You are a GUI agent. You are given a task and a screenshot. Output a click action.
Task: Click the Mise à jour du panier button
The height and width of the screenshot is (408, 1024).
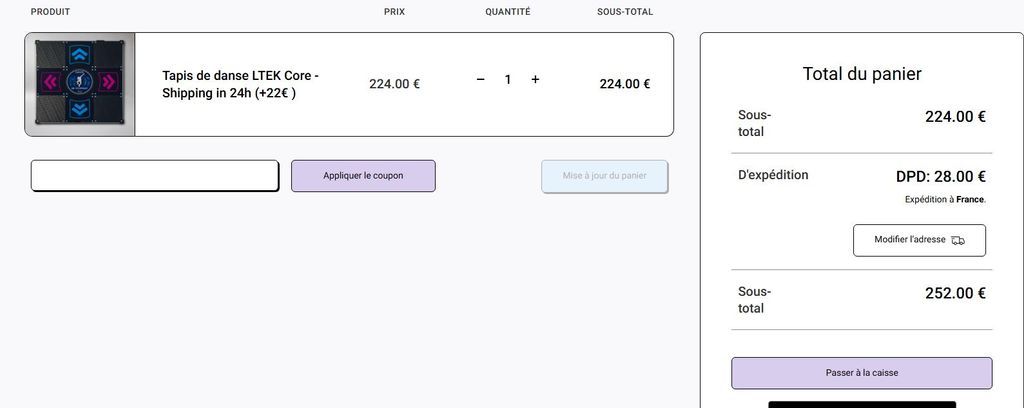[x=604, y=176]
